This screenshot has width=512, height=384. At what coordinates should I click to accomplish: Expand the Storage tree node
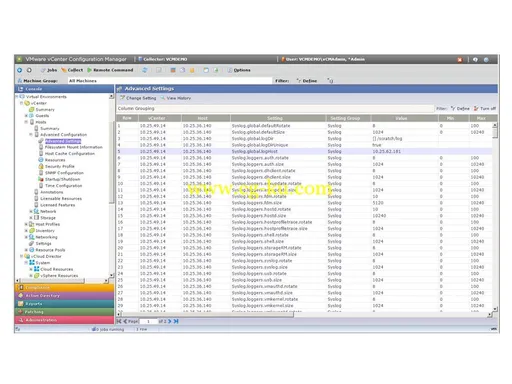[x=31, y=218]
